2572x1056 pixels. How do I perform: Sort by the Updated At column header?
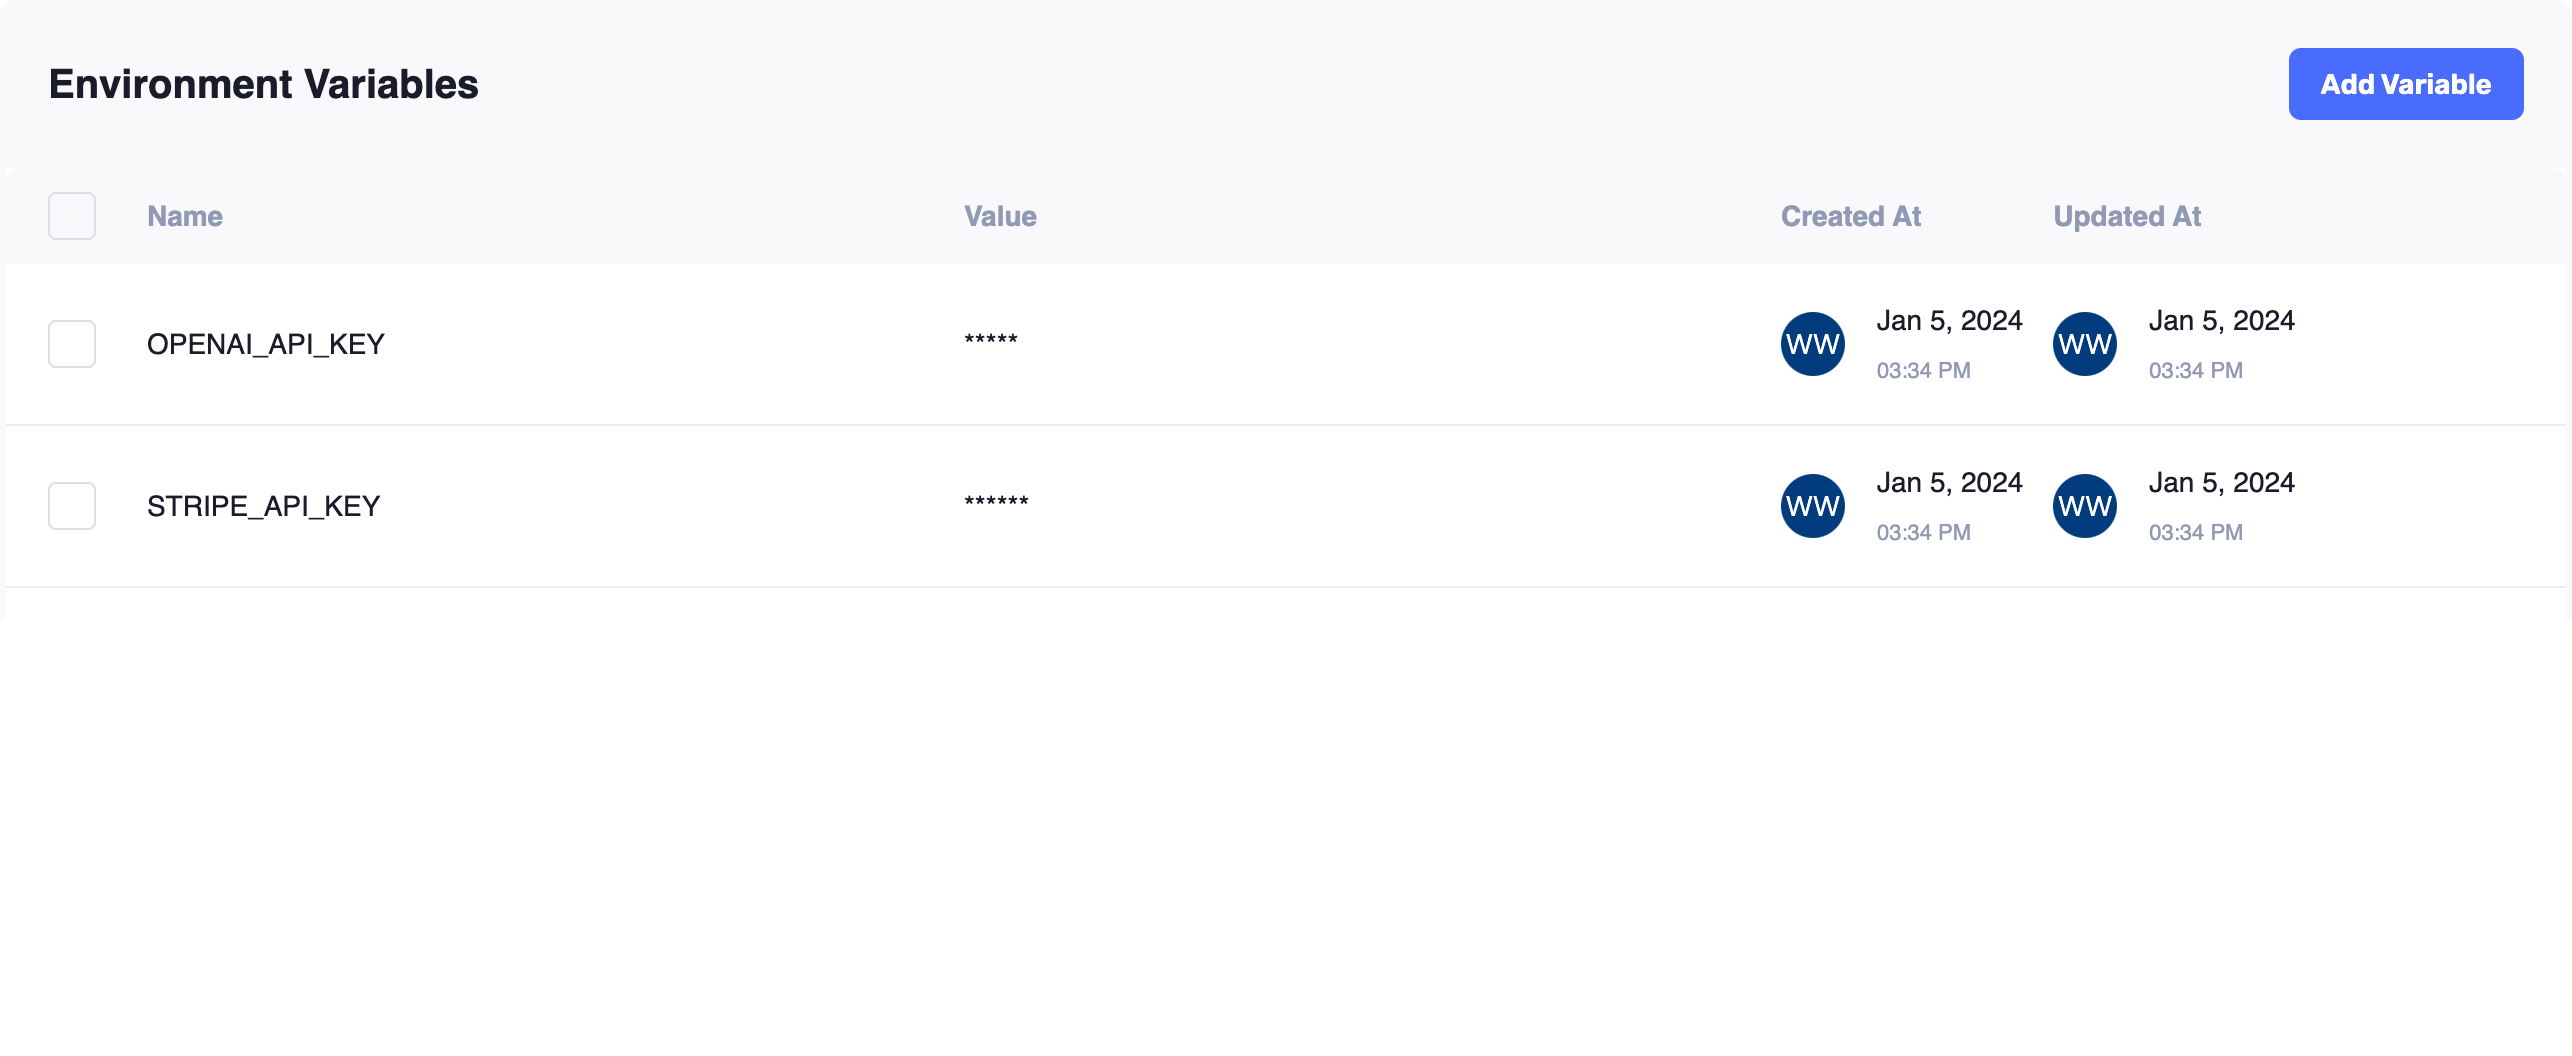(2127, 216)
